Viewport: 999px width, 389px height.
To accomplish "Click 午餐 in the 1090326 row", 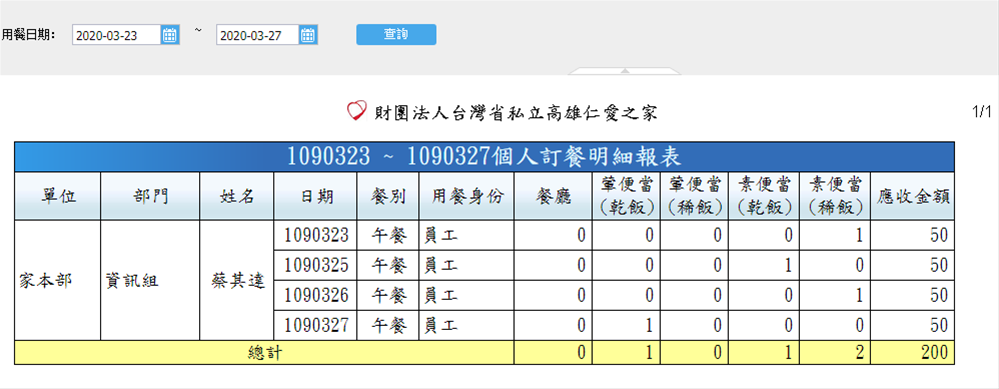I will (x=388, y=295).
